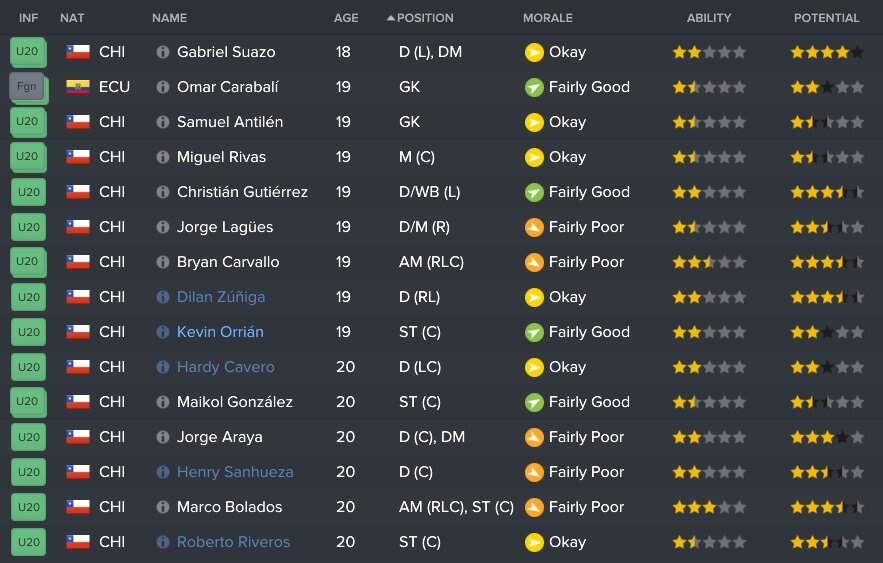This screenshot has height=563, width=883.
Task: Sort players by Potential column header
Action: tap(826, 18)
